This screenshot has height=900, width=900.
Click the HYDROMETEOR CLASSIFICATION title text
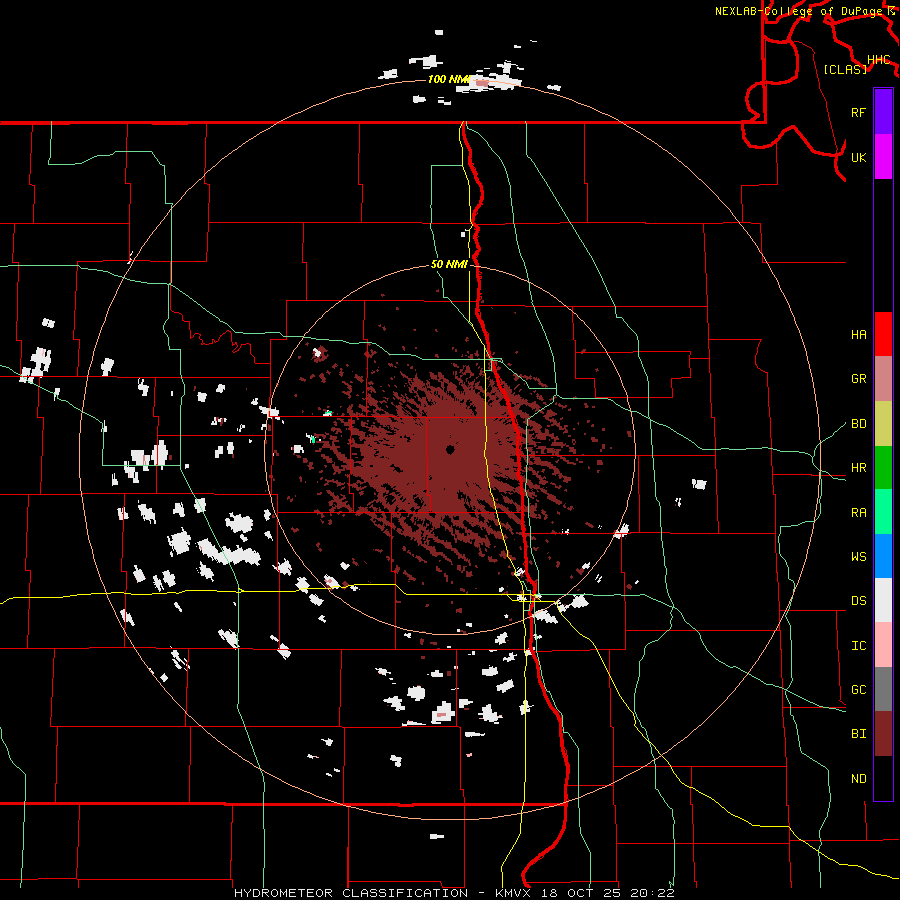[351, 893]
